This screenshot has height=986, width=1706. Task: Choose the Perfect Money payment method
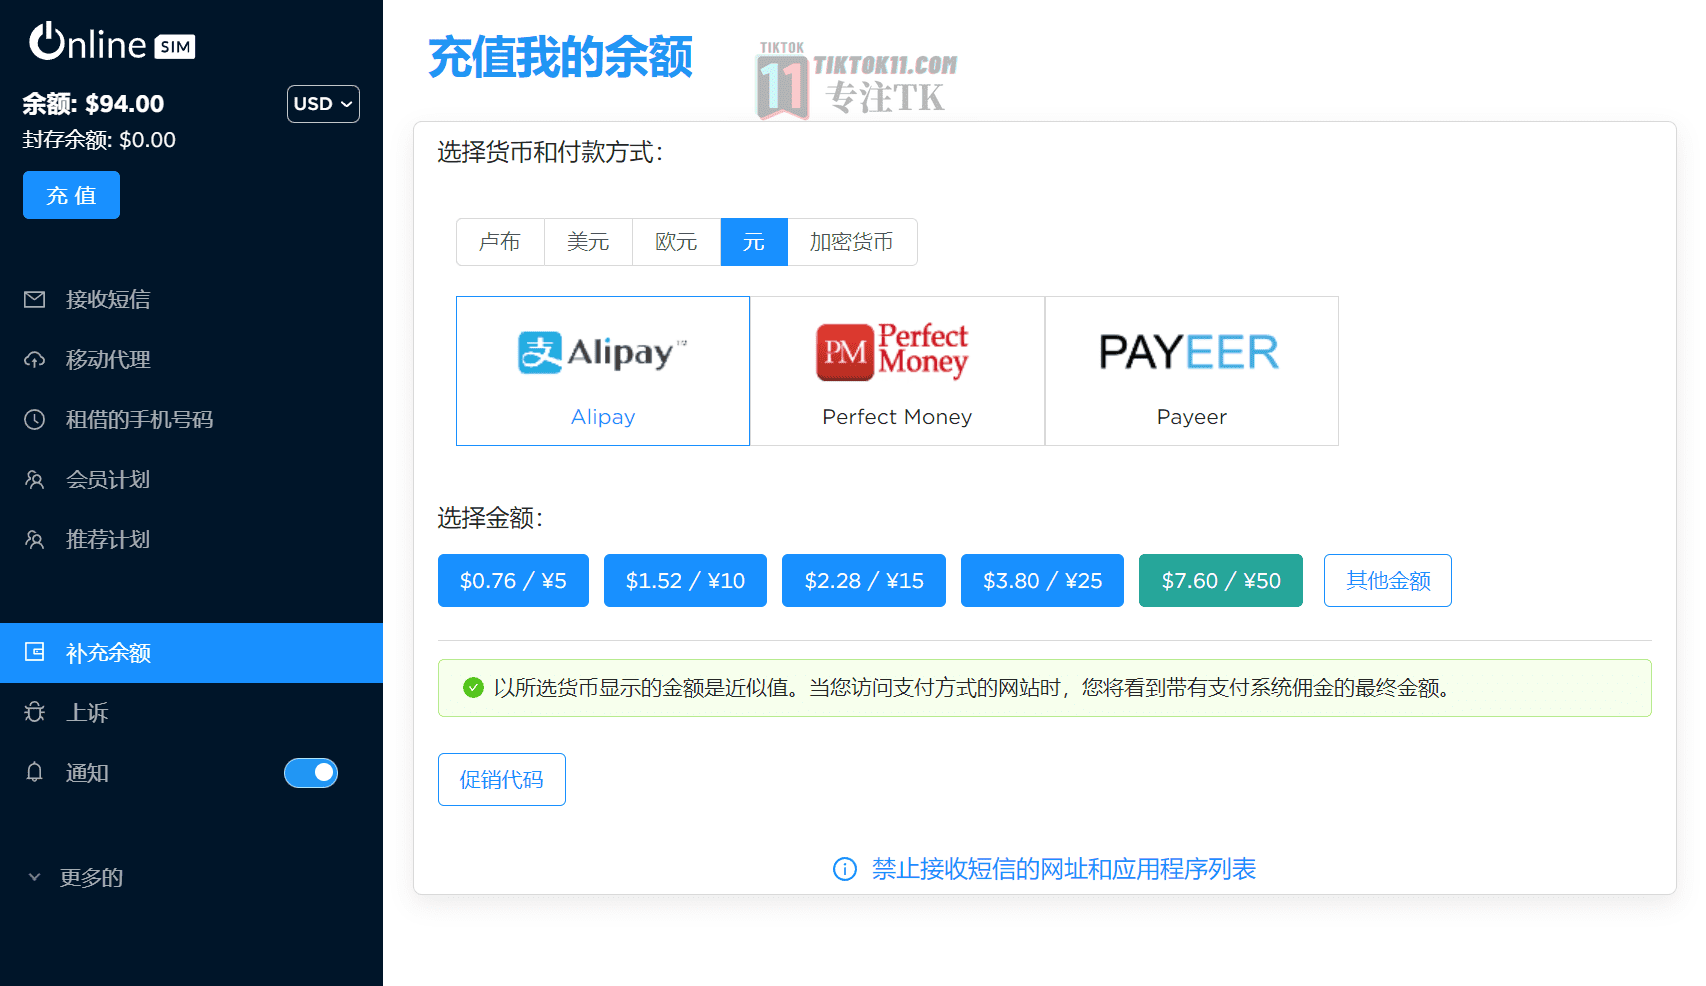pos(897,371)
